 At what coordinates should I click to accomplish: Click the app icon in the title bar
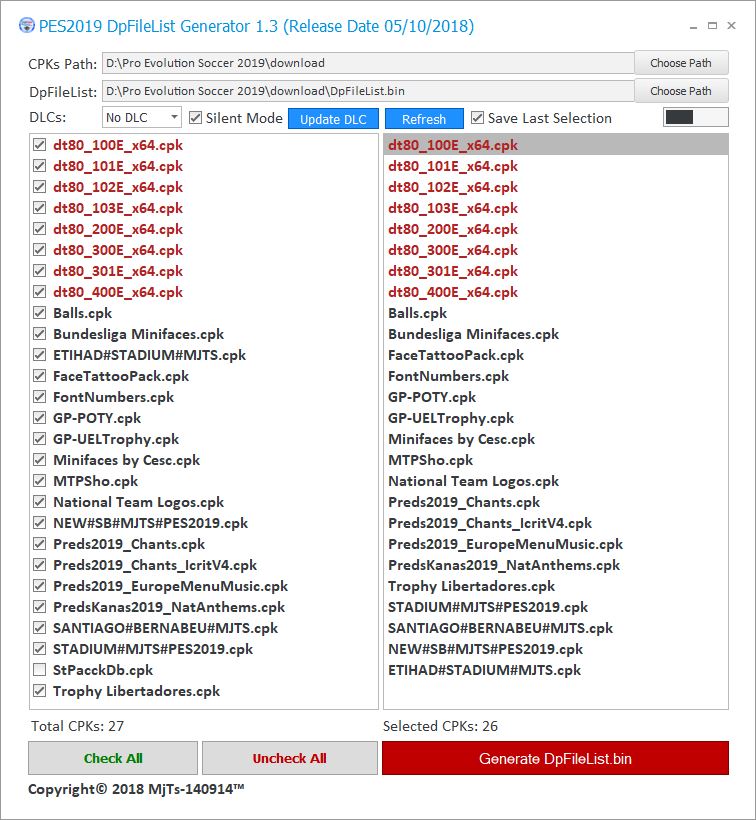click(27, 26)
